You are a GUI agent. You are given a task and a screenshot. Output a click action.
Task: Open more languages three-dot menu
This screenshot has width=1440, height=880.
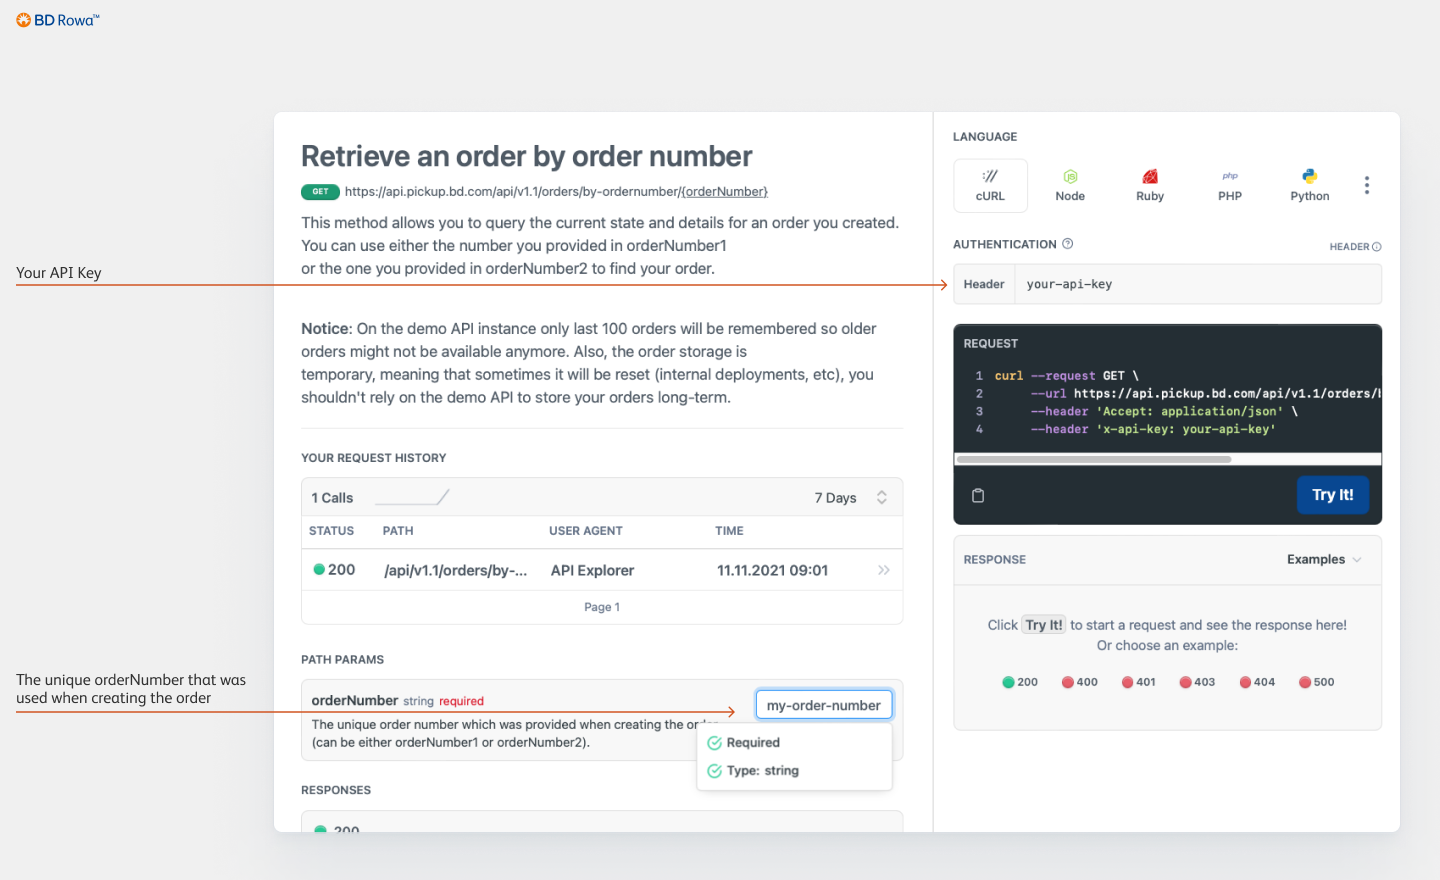click(x=1366, y=185)
